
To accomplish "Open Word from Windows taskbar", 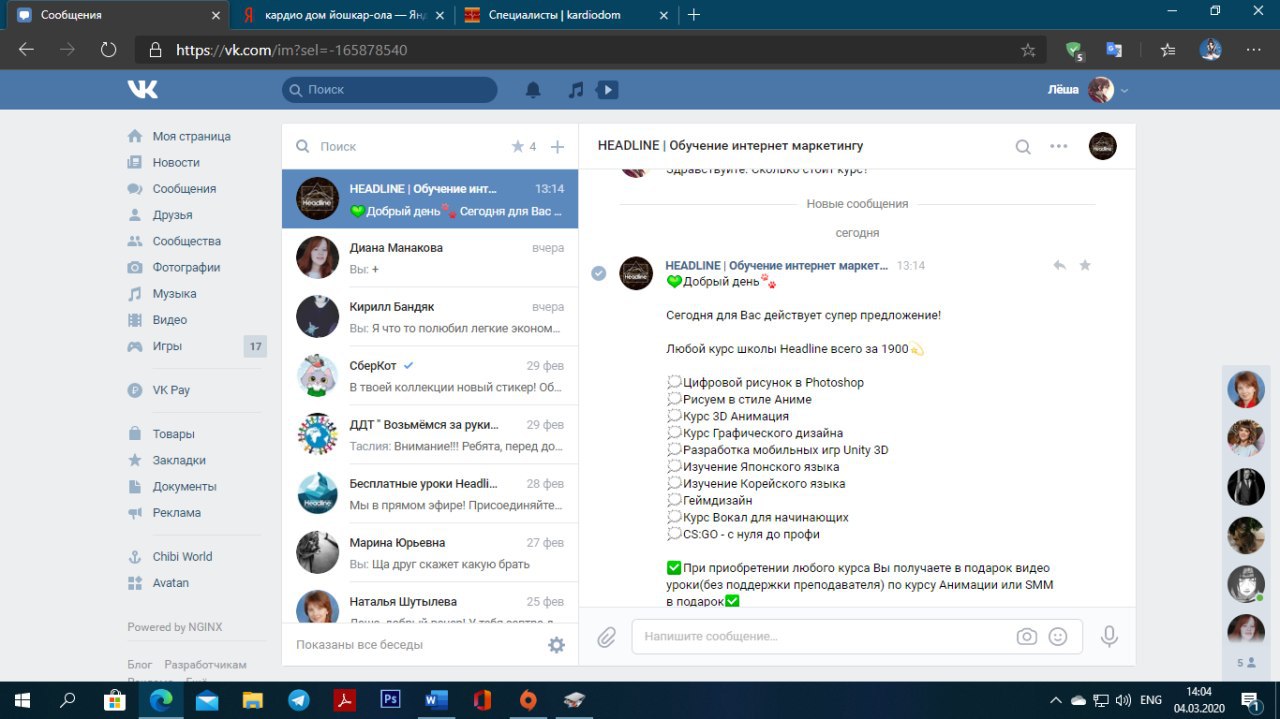I will pos(436,700).
